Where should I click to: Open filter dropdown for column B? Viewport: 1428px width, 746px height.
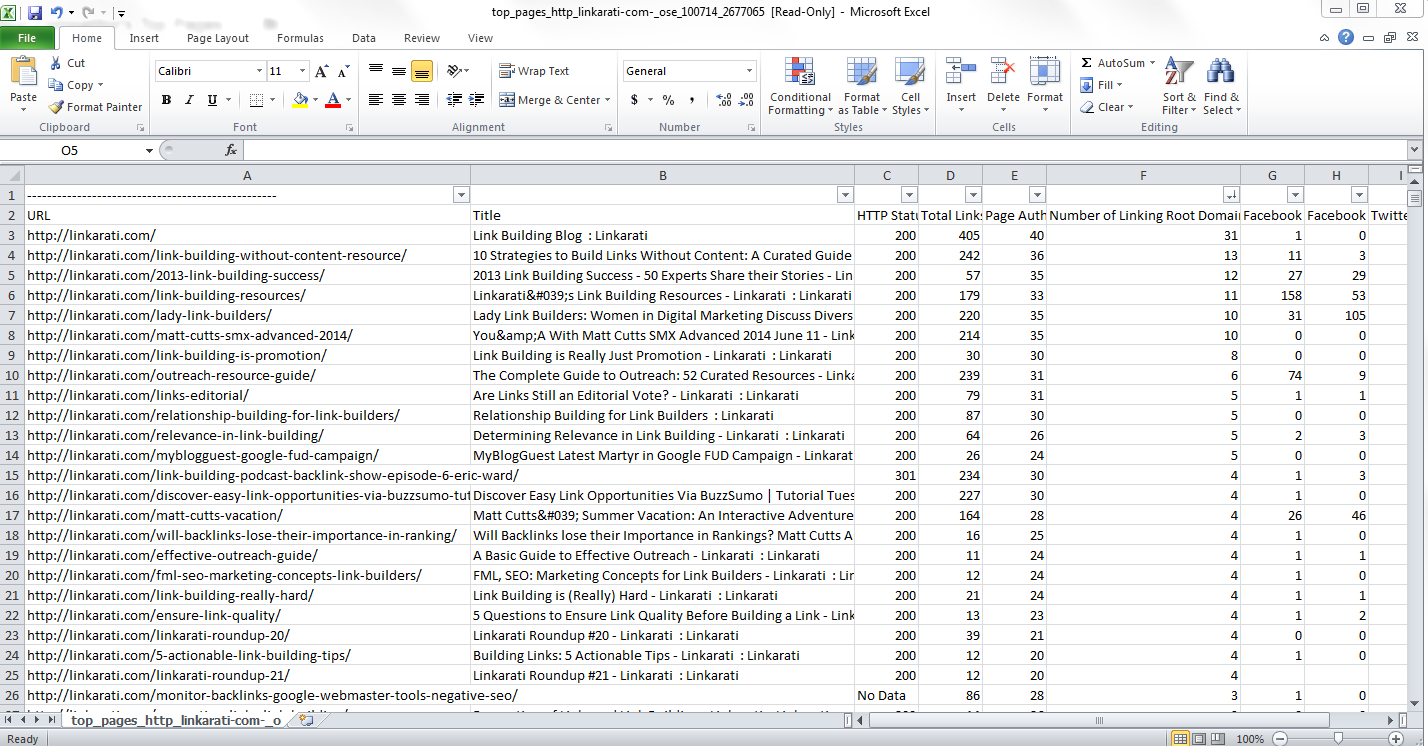point(845,195)
